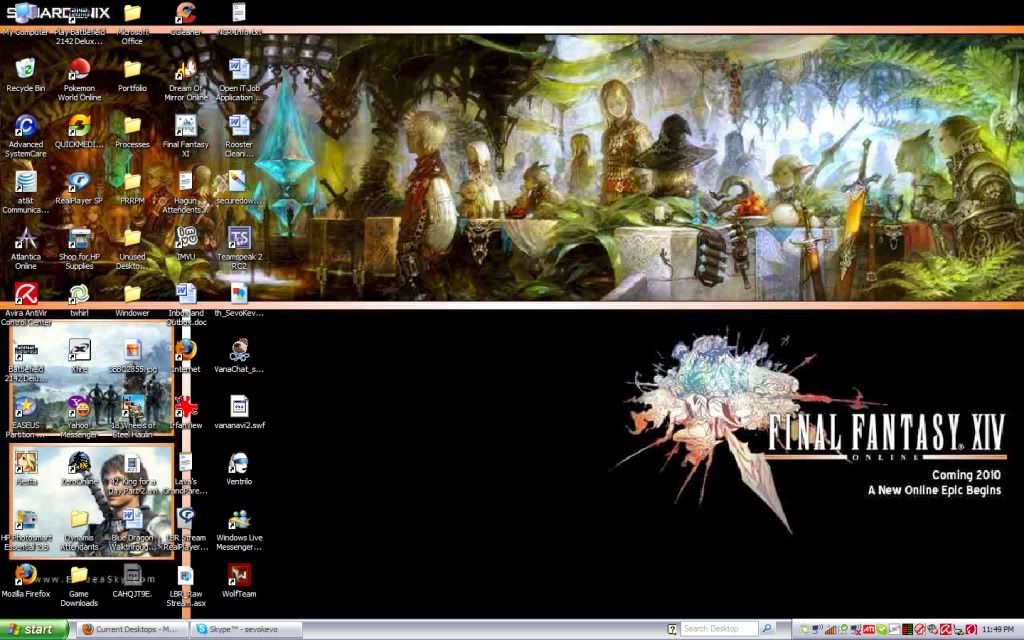
Task: Launch the Xero Online shortcut
Action: click(79, 462)
